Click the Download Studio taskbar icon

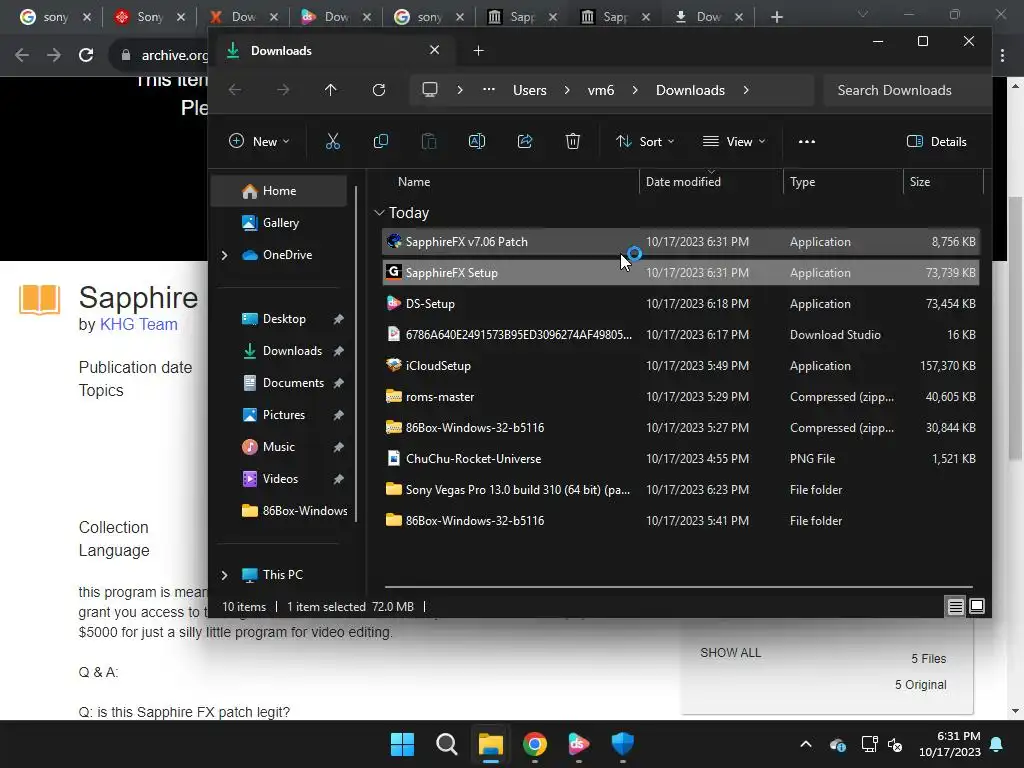click(x=578, y=744)
